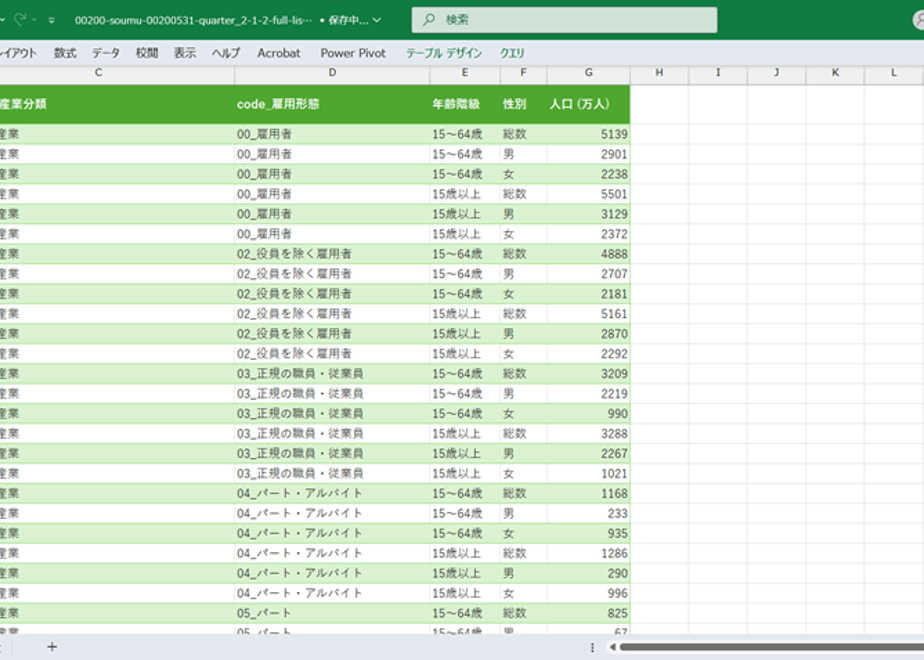Click the code_雇用形態 table header cell
This screenshot has height=660, width=924.
(332, 104)
